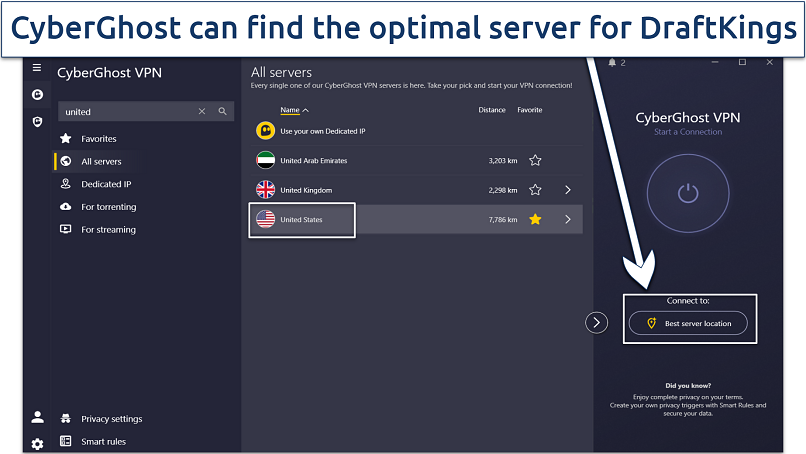This screenshot has width=806, height=454.
Task: Open the Favorites list
Action: [x=98, y=139]
